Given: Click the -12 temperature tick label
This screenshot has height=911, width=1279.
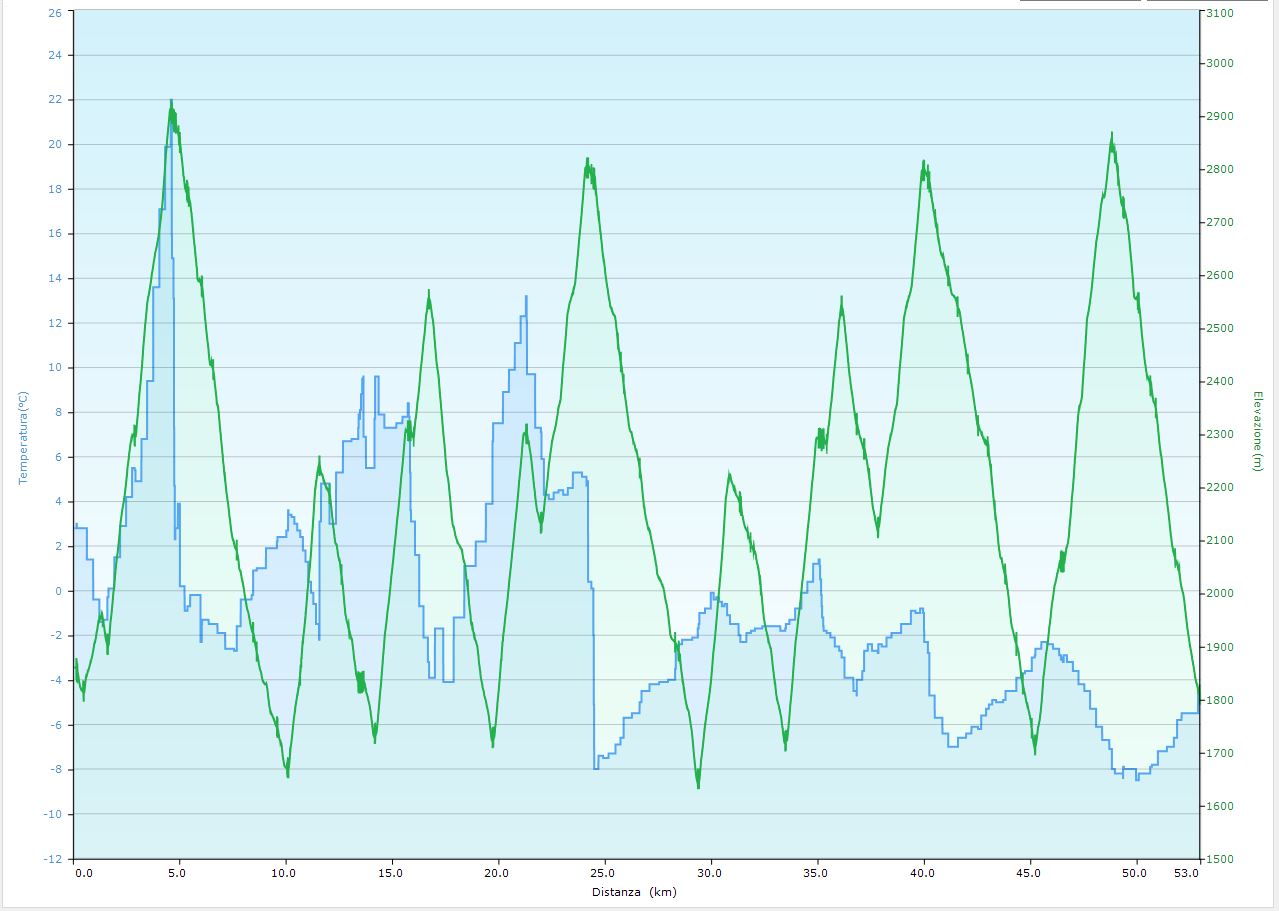Looking at the screenshot, I should (x=52, y=859).
